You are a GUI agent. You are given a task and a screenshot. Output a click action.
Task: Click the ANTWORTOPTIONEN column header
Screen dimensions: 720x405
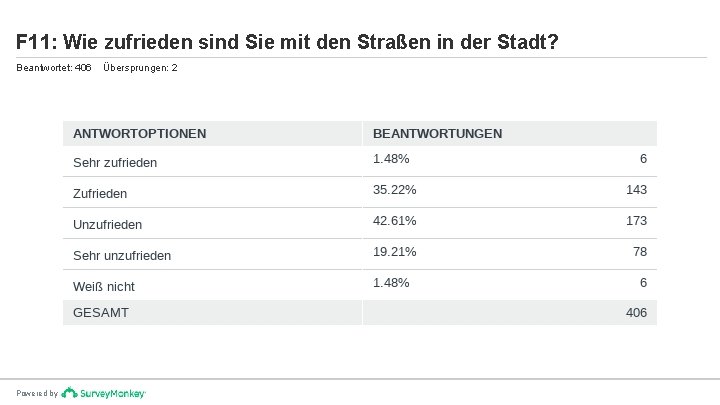point(139,134)
